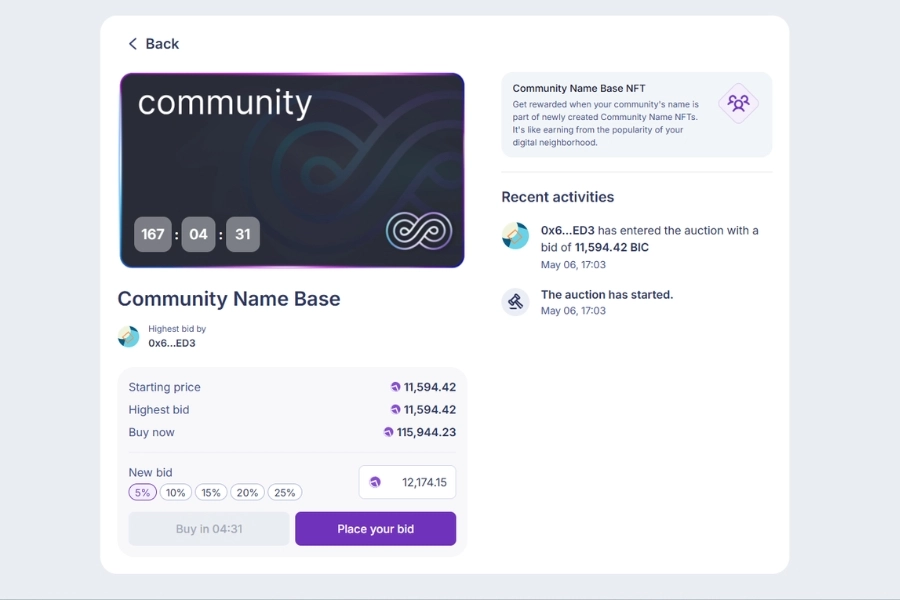This screenshot has height=600, width=900.
Task: Click the Back label text
Action: pyautogui.click(x=162, y=44)
